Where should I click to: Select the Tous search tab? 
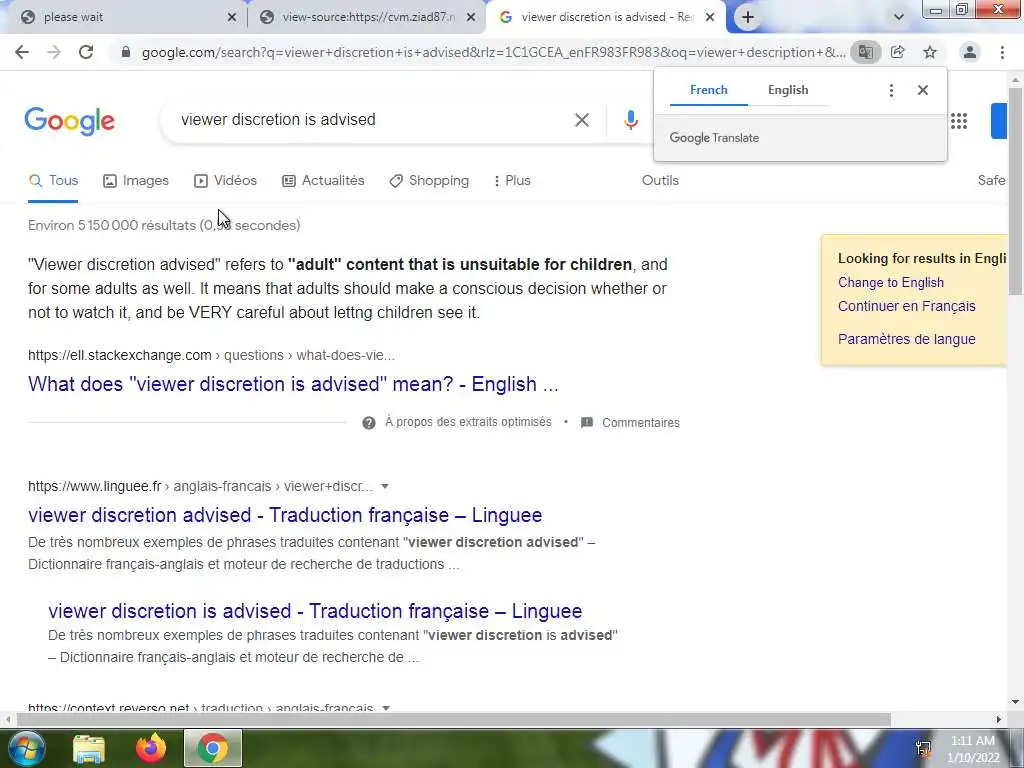[54, 181]
